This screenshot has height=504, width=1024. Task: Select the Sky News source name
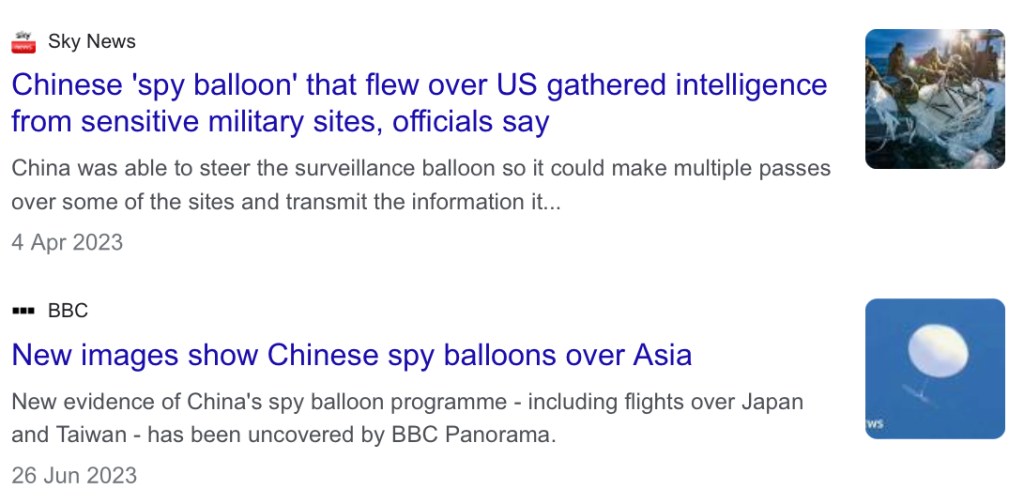(91, 42)
